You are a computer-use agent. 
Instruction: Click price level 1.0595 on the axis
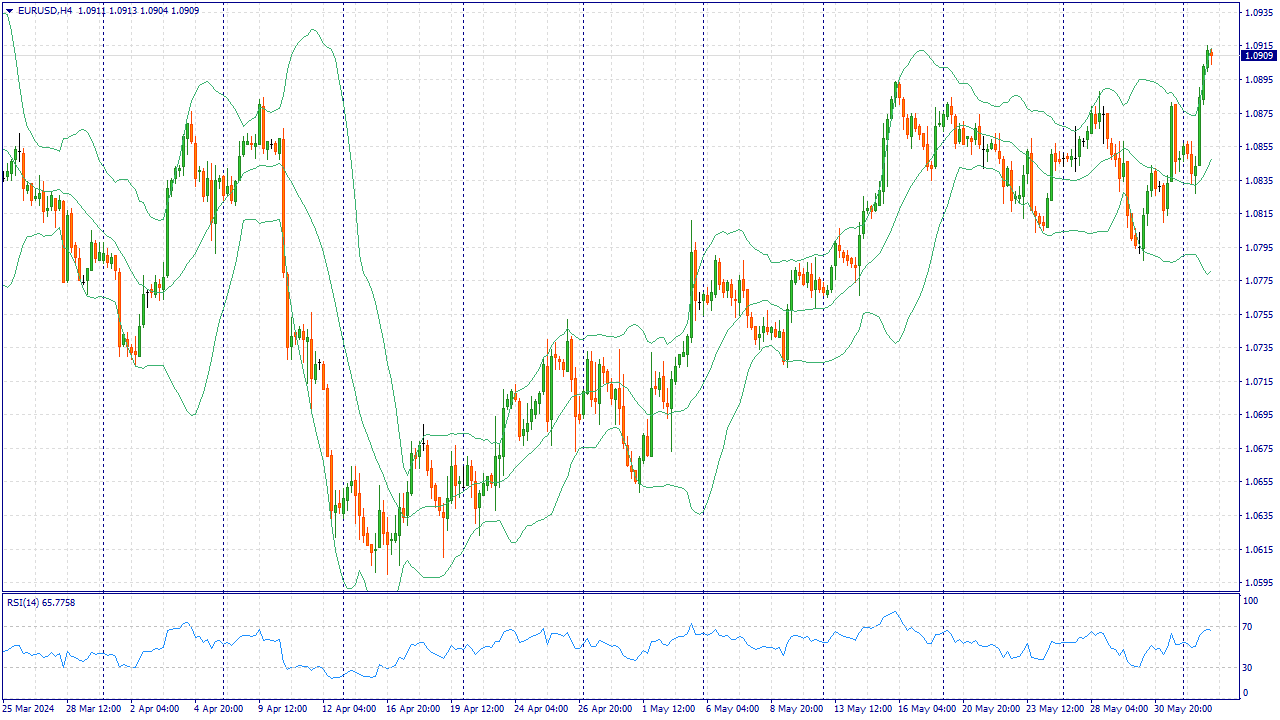1258,583
